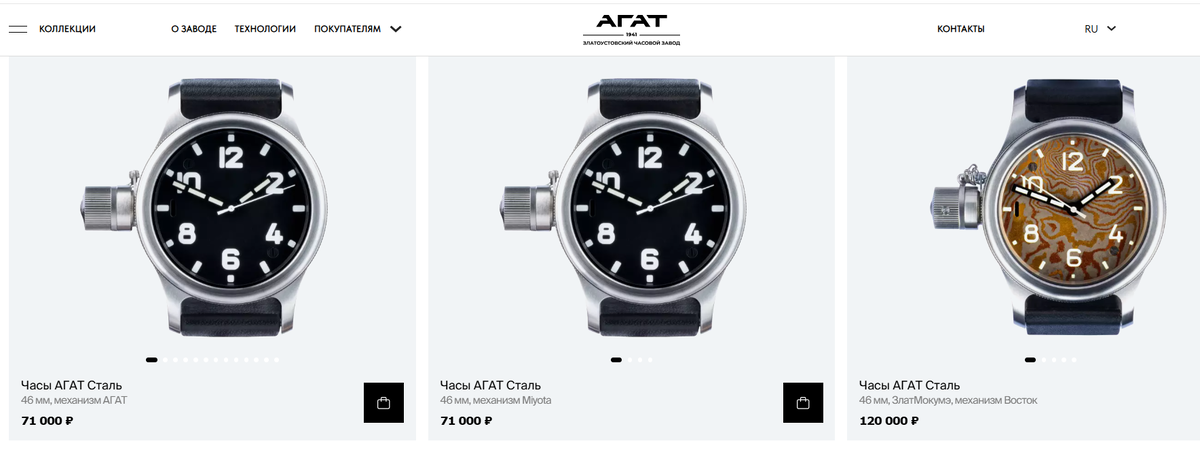Click the АГАТ logo in the header
The image size is (1200, 452).
(631, 29)
